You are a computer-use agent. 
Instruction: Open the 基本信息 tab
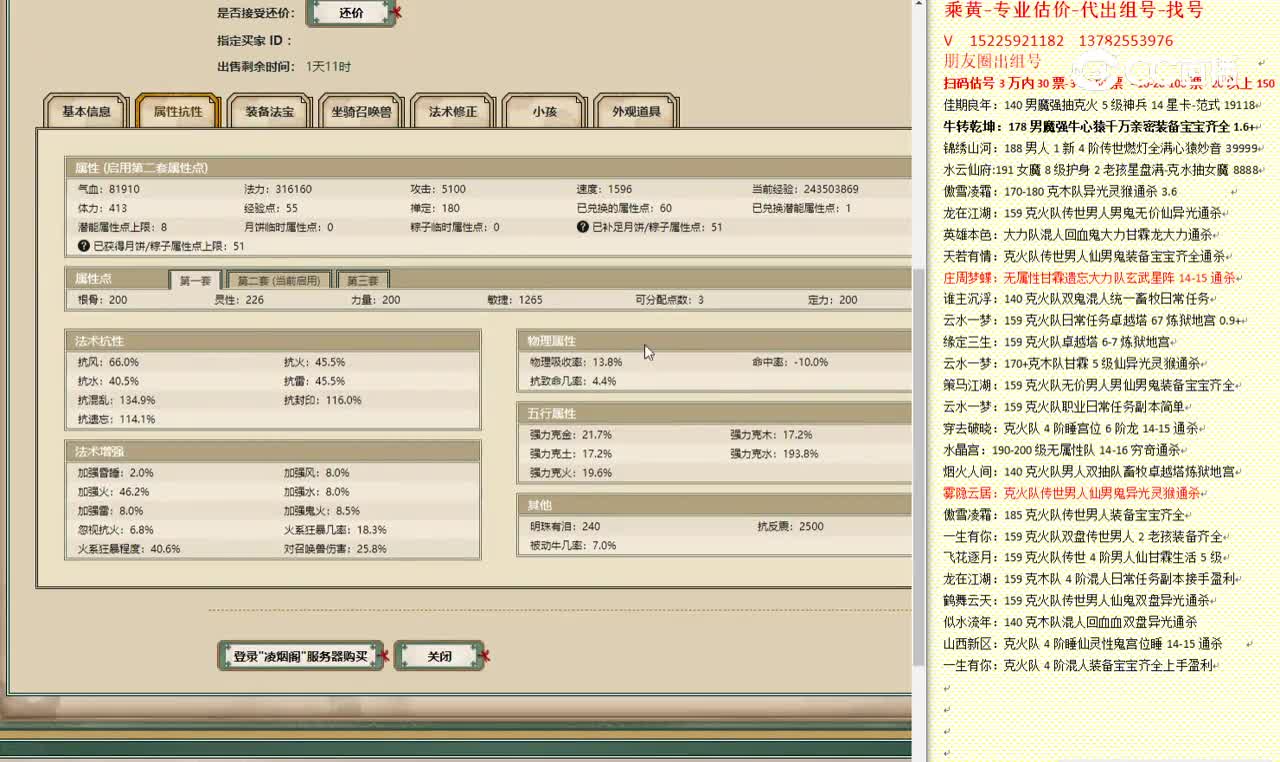(x=87, y=112)
